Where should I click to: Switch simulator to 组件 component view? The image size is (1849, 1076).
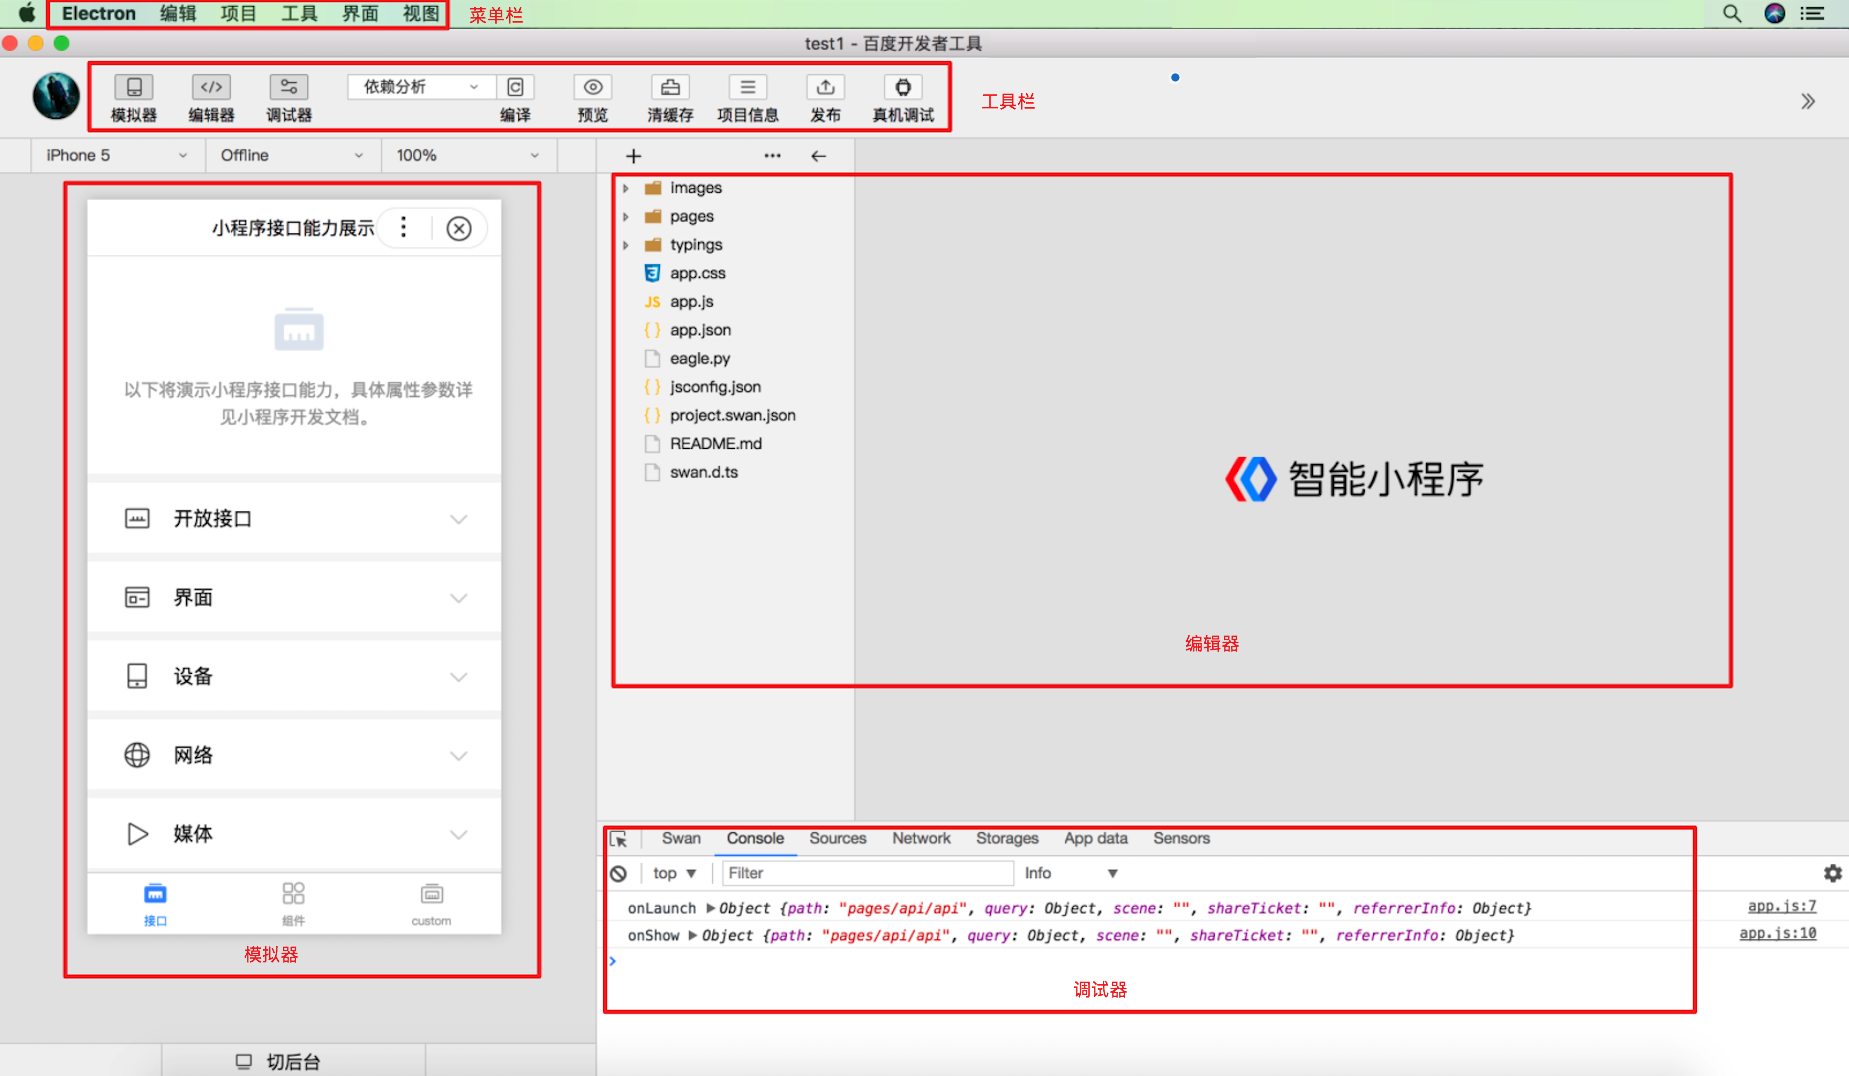293,900
